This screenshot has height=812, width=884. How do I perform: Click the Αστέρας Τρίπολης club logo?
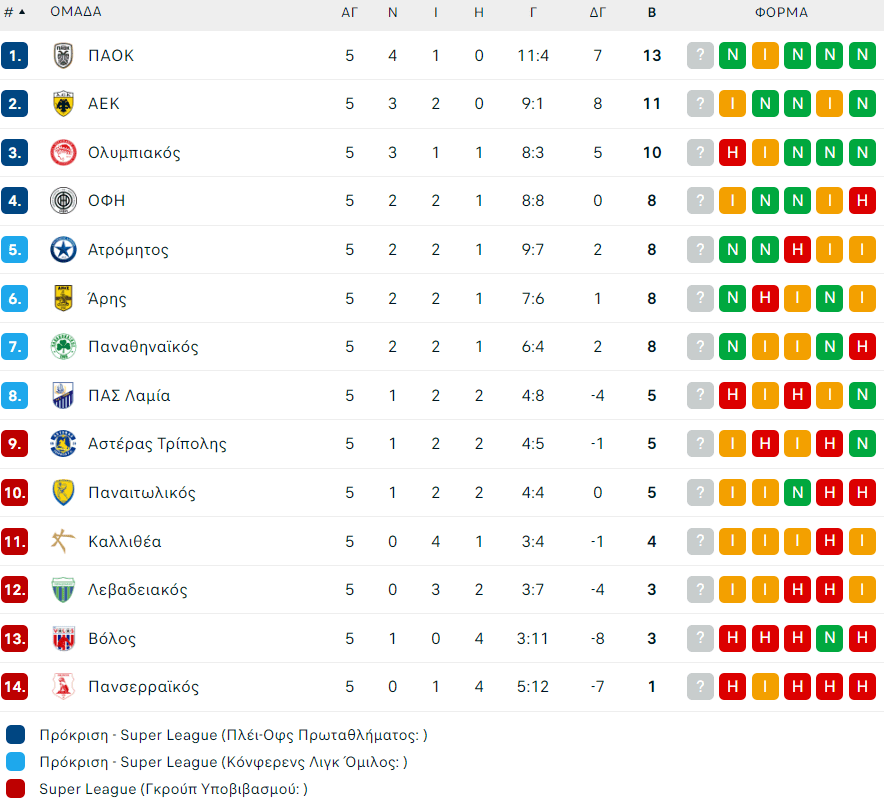coord(64,444)
